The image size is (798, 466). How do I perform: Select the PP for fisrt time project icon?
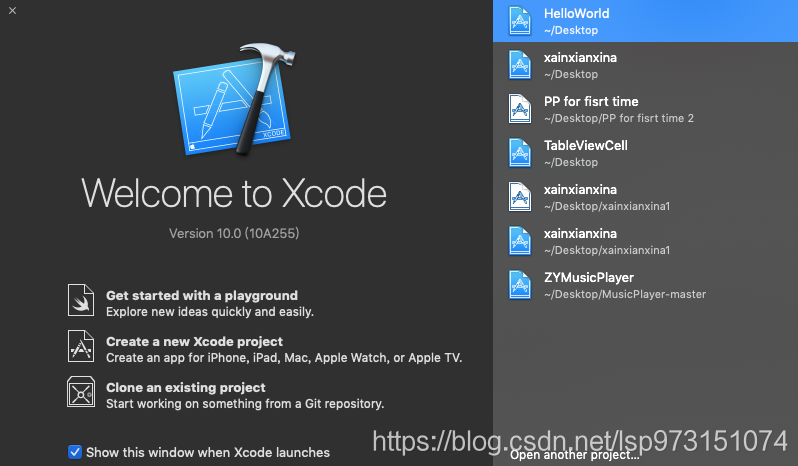click(520, 109)
